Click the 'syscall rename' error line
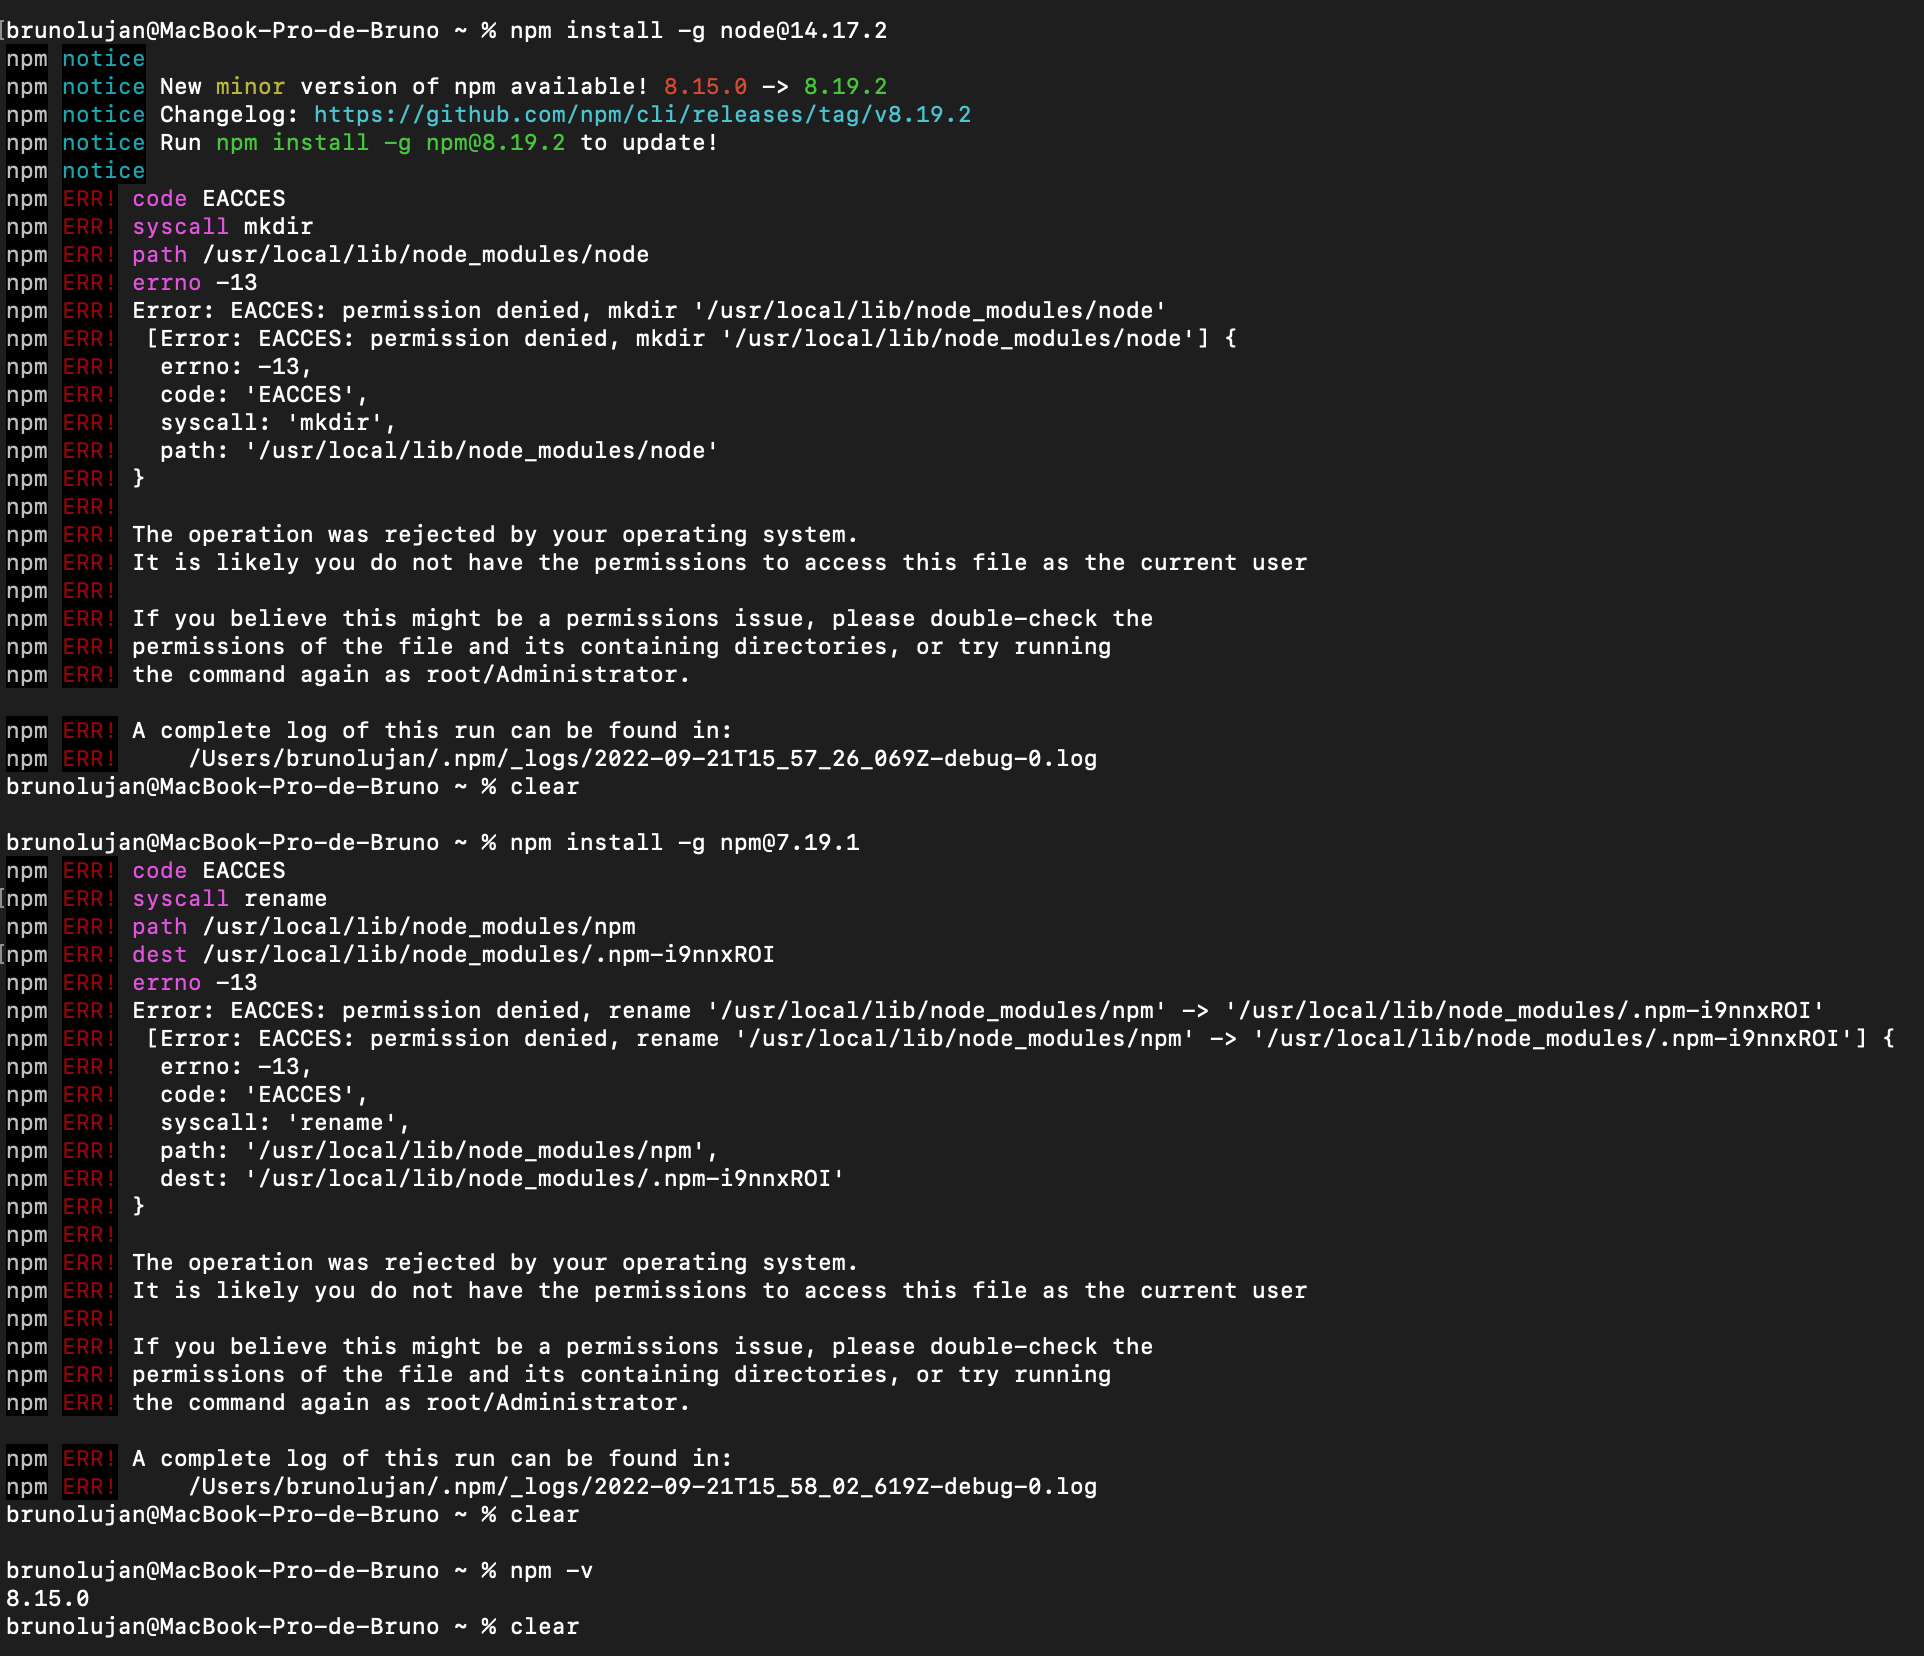The image size is (1924, 1656). click(229, 899)
